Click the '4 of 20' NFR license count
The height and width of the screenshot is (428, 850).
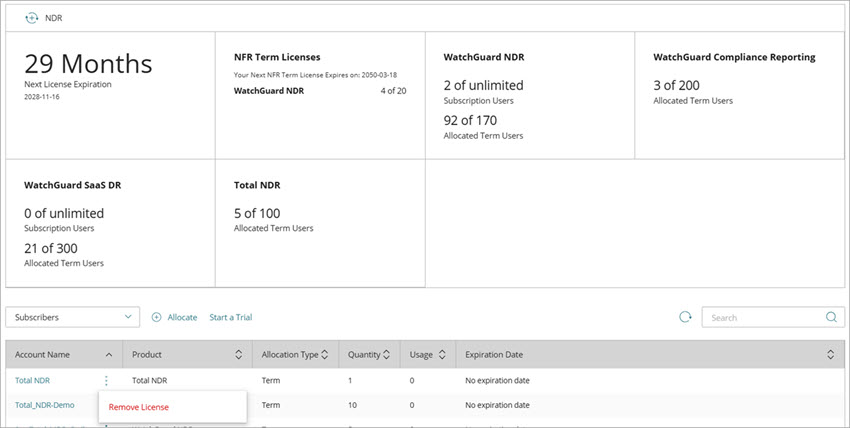tap(393, 90)
